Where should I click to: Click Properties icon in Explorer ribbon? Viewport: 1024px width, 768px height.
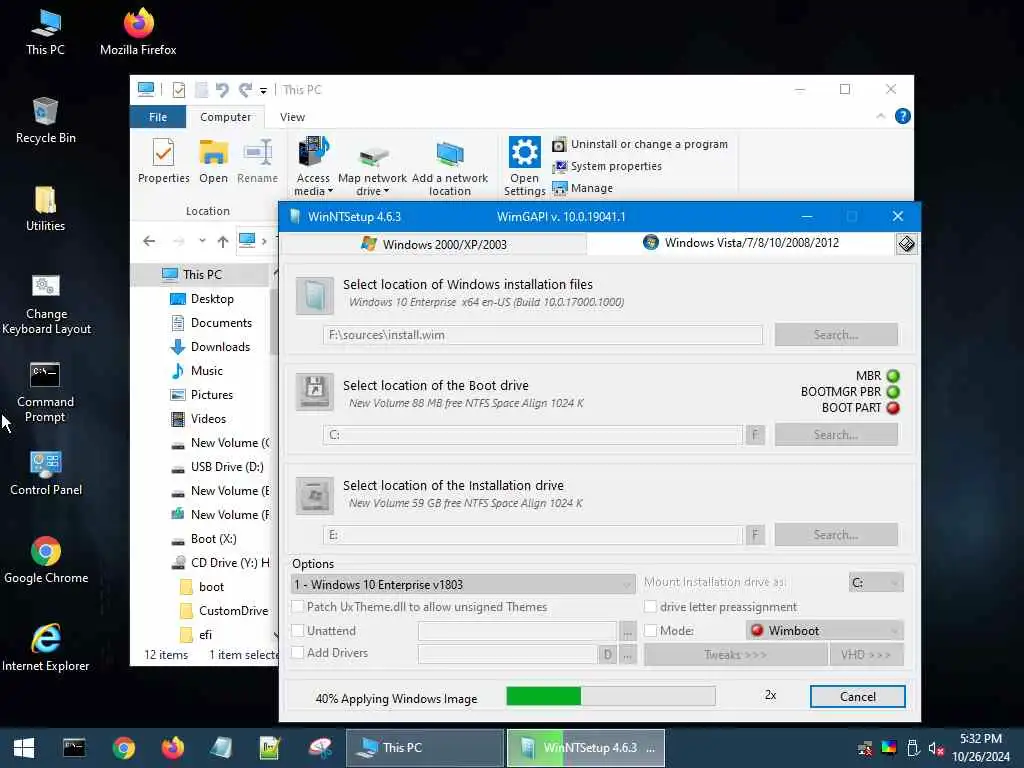(163, 161)
